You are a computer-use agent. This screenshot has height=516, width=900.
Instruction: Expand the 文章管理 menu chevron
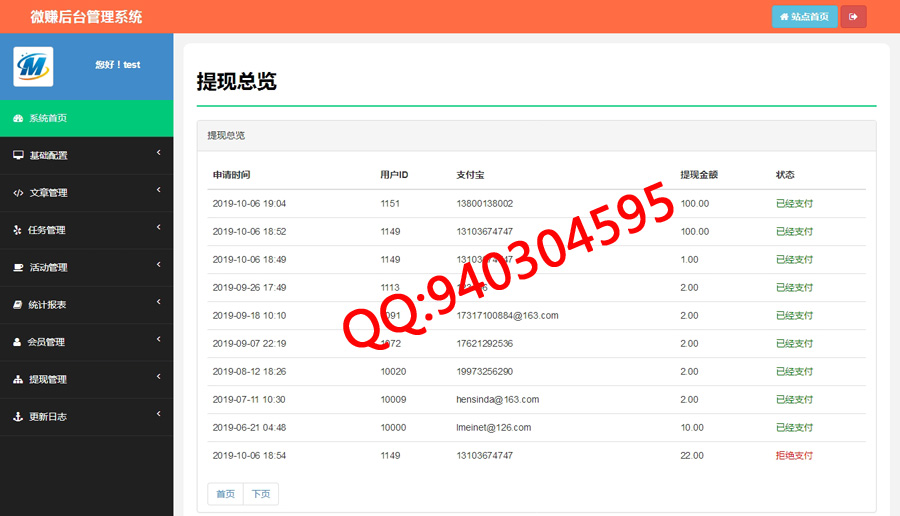click(158, 190)
